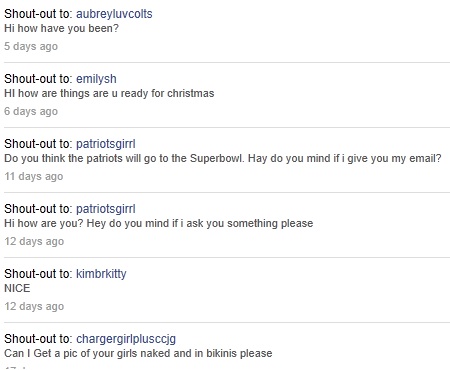Open the emilysh profile link

(x=96, y=79)
